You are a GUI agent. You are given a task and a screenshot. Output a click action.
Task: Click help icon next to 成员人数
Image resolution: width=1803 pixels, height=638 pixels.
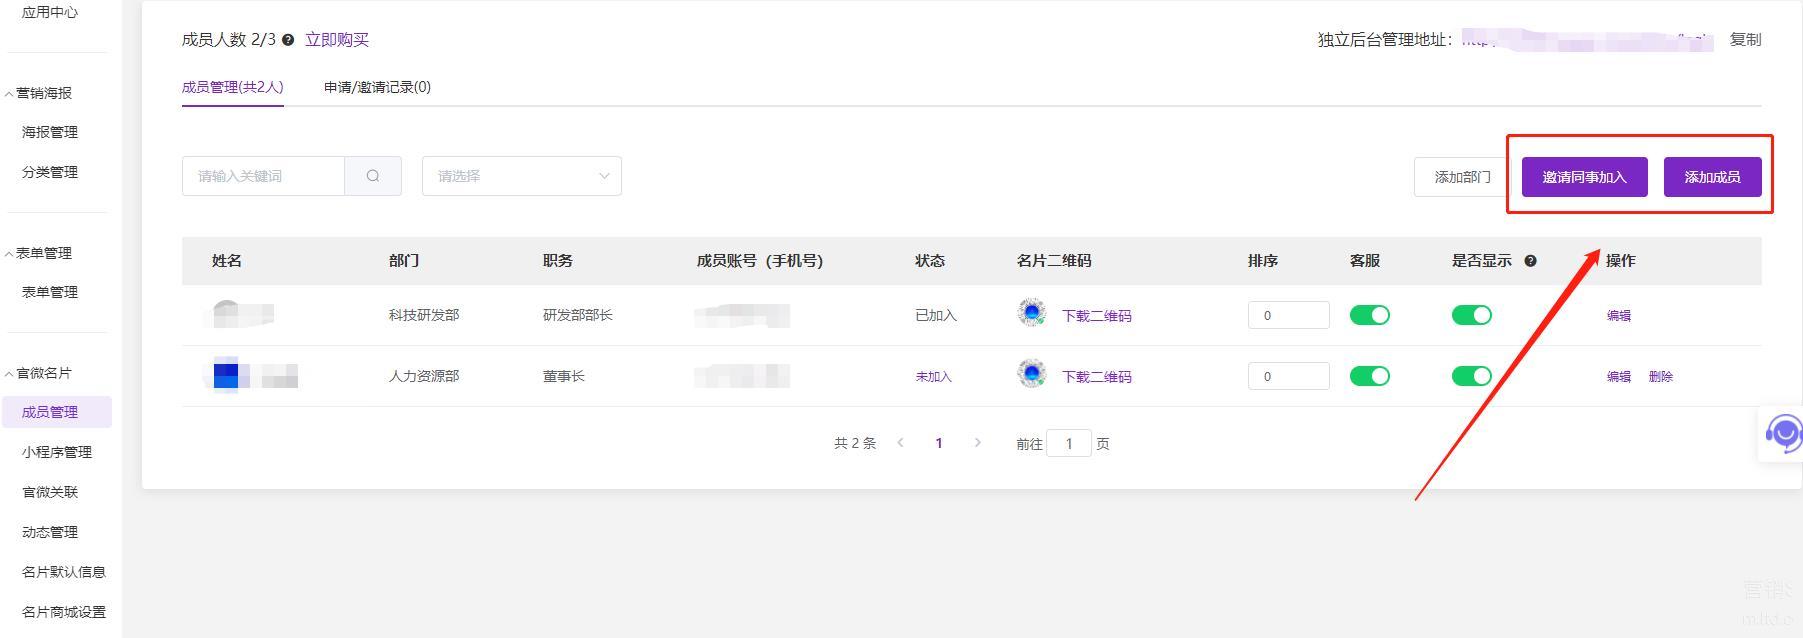288,40
